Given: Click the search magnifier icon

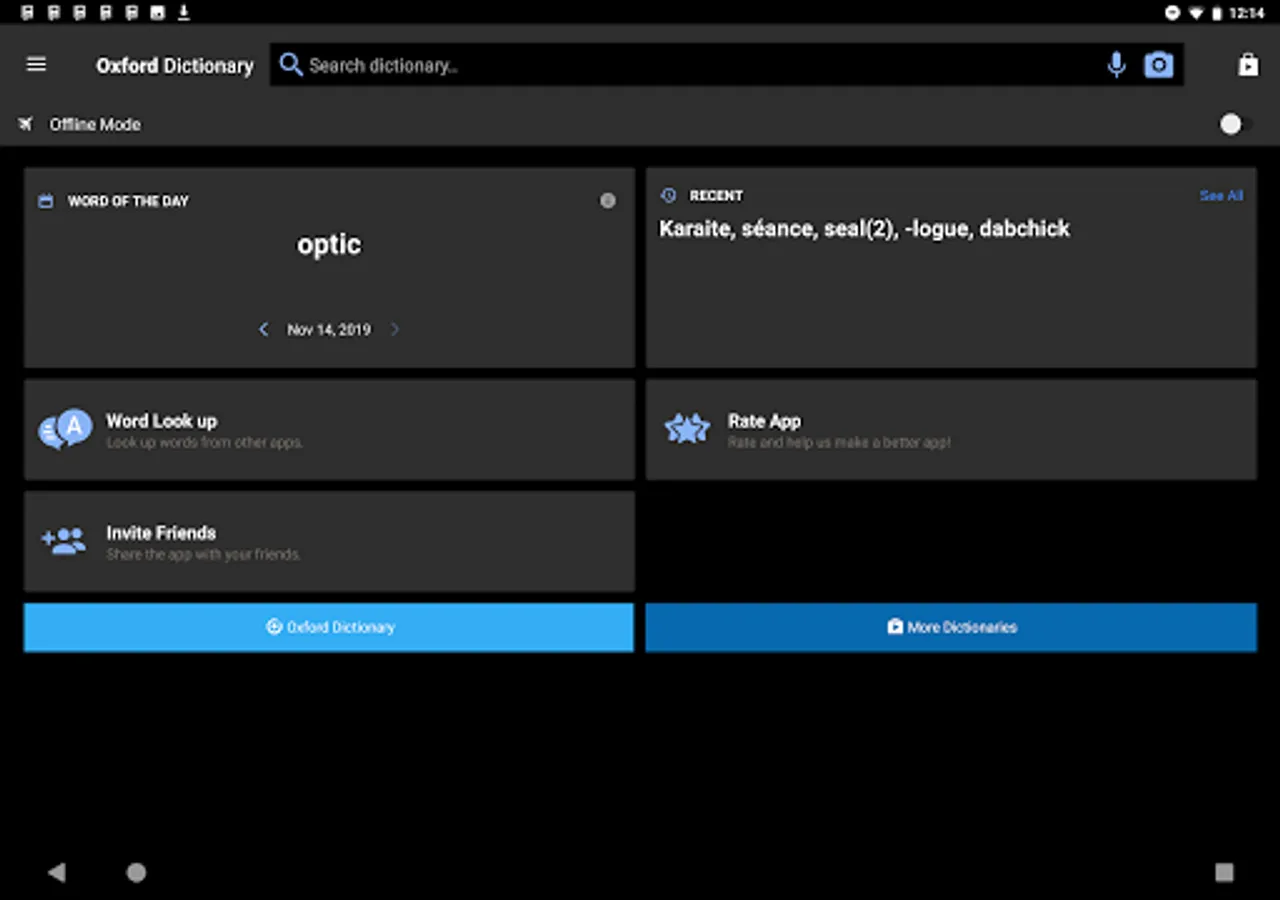Looking at the screenshot, I should (290, 65).
